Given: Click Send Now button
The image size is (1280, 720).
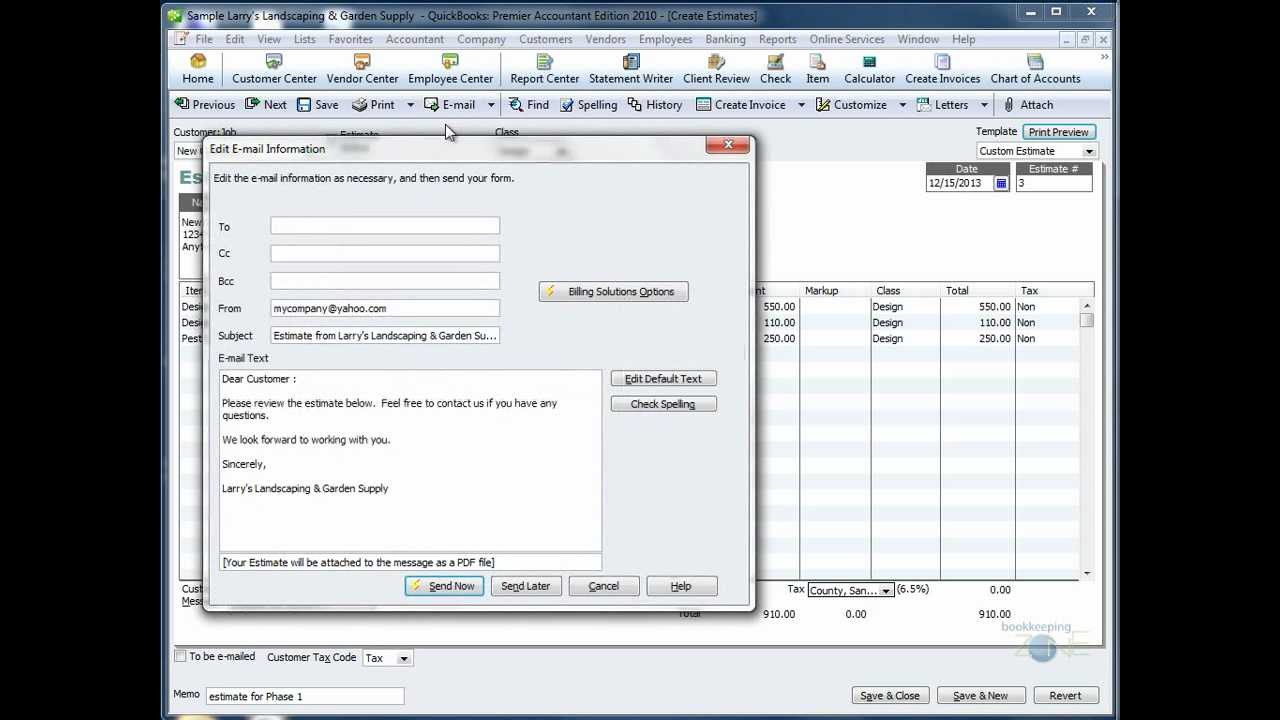Looking at the screenshot, I should pyautogui.click(x=444, y=586).
